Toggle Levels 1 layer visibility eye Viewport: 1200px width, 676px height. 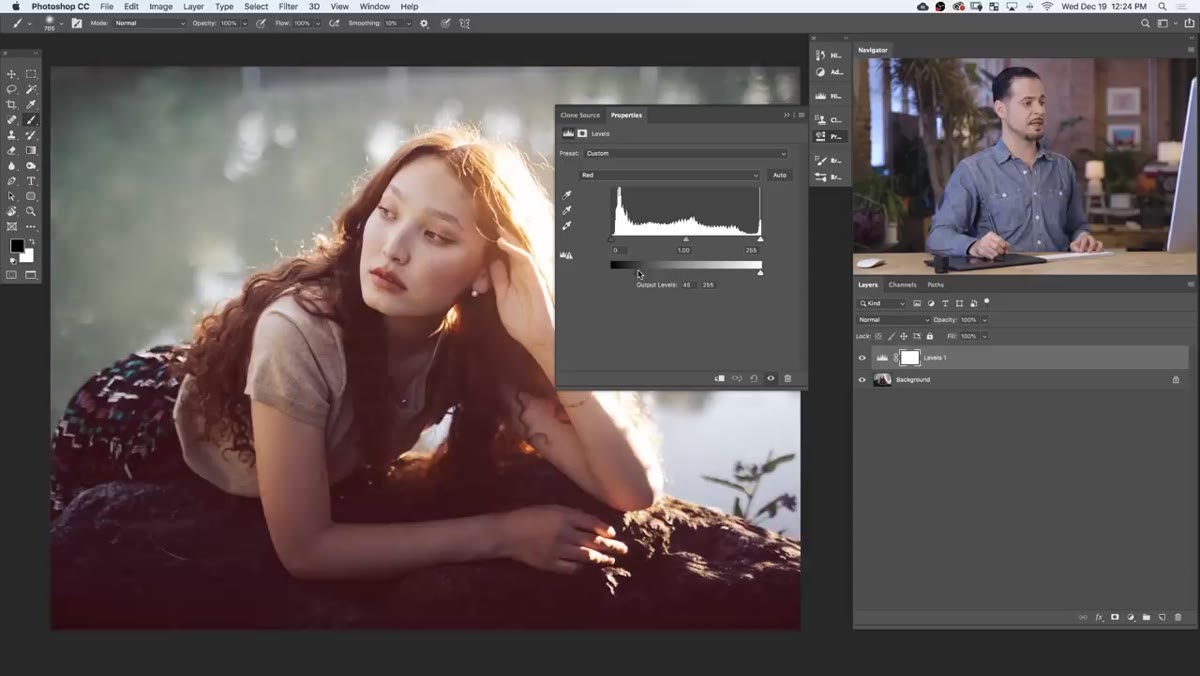[862, 357]
